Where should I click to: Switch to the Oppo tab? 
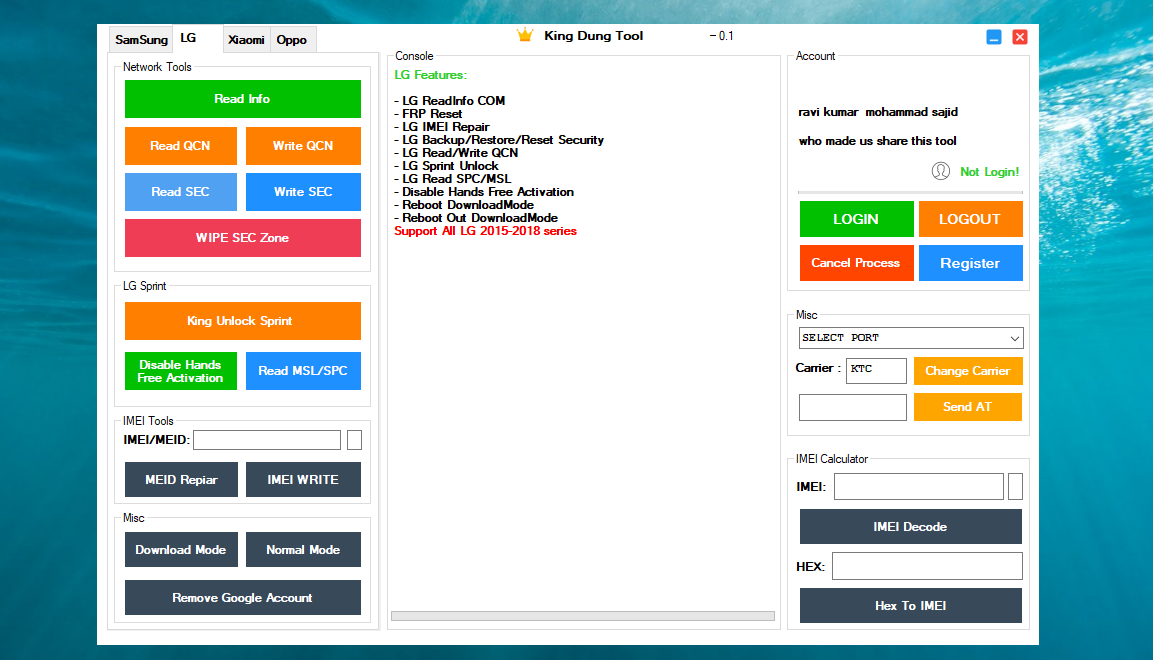(x=292, y=40)
